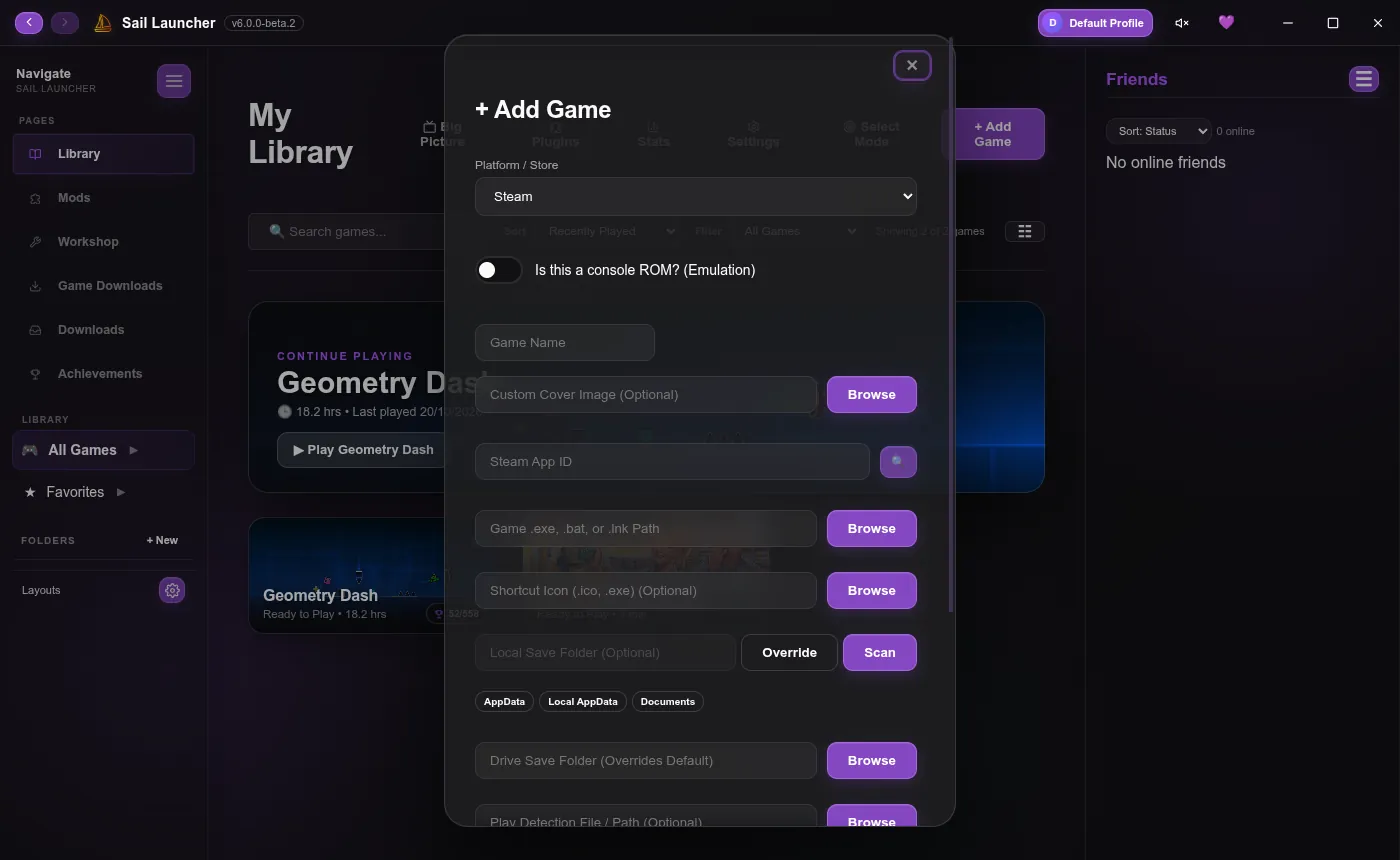
Task: Open the Library page
Action: [x=104, y=154]
